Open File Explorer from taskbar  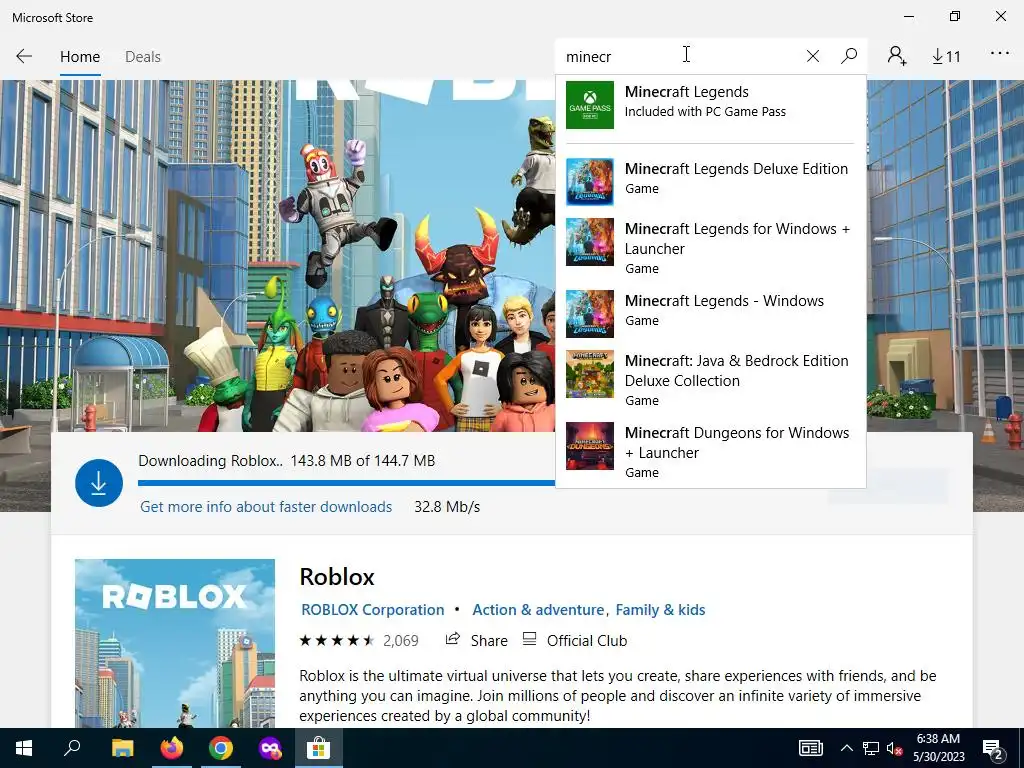point(122,748)
